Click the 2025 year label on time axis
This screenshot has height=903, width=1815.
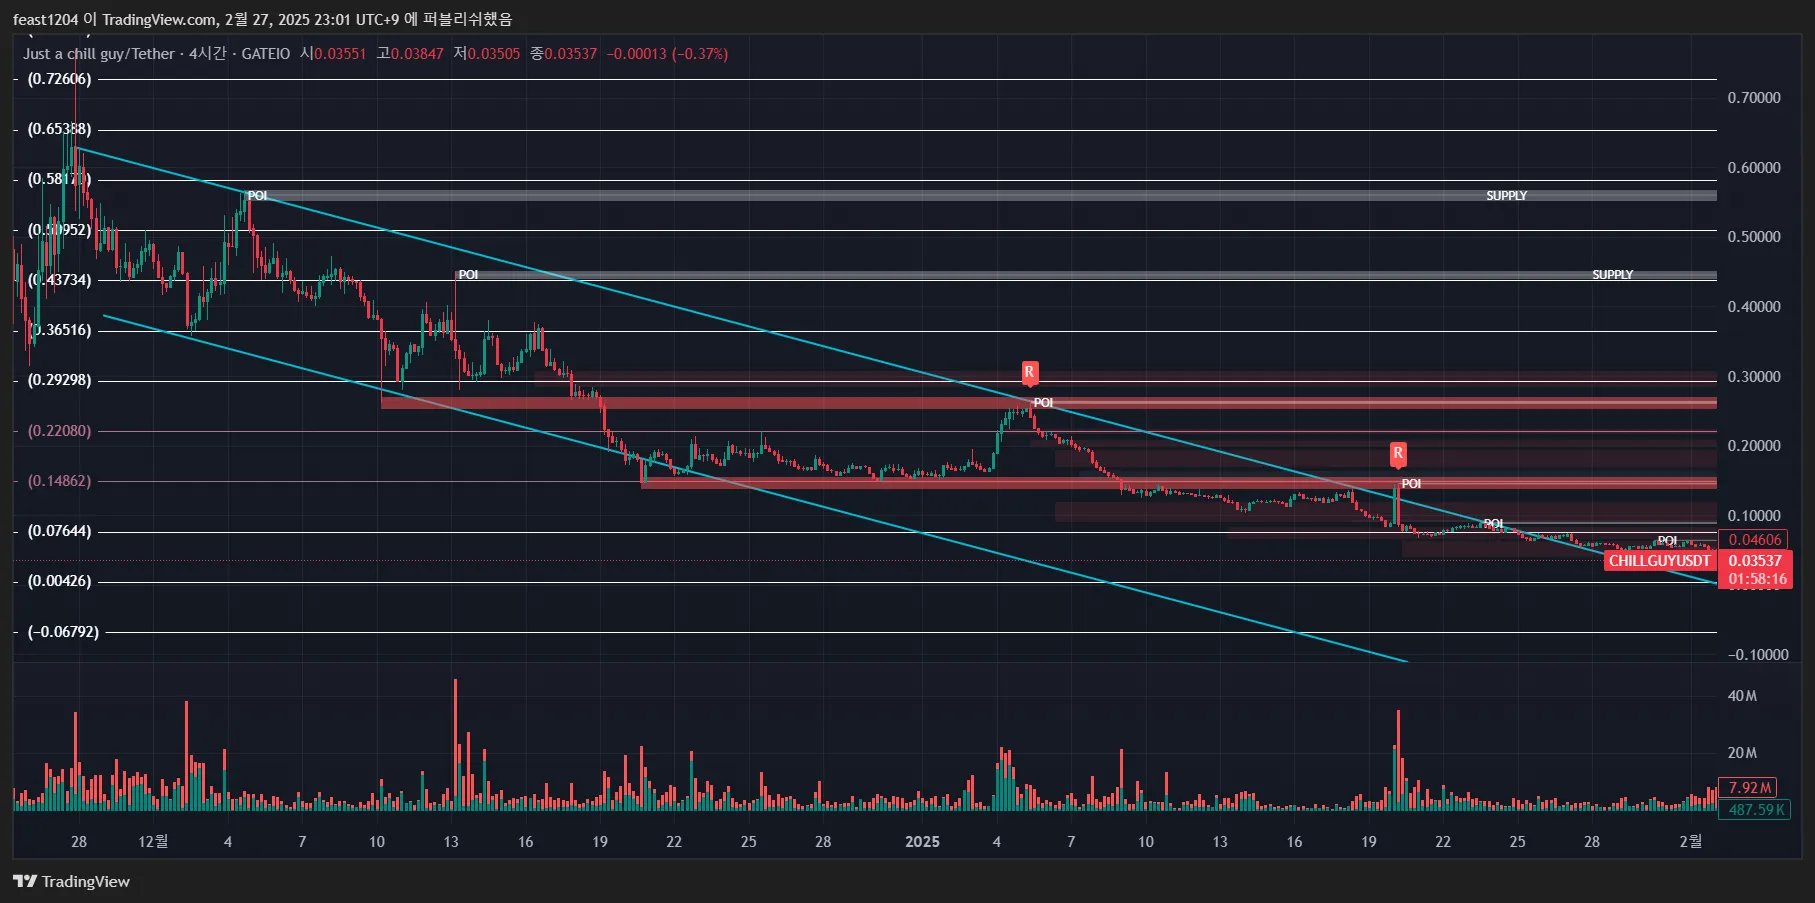click(922, 842)
